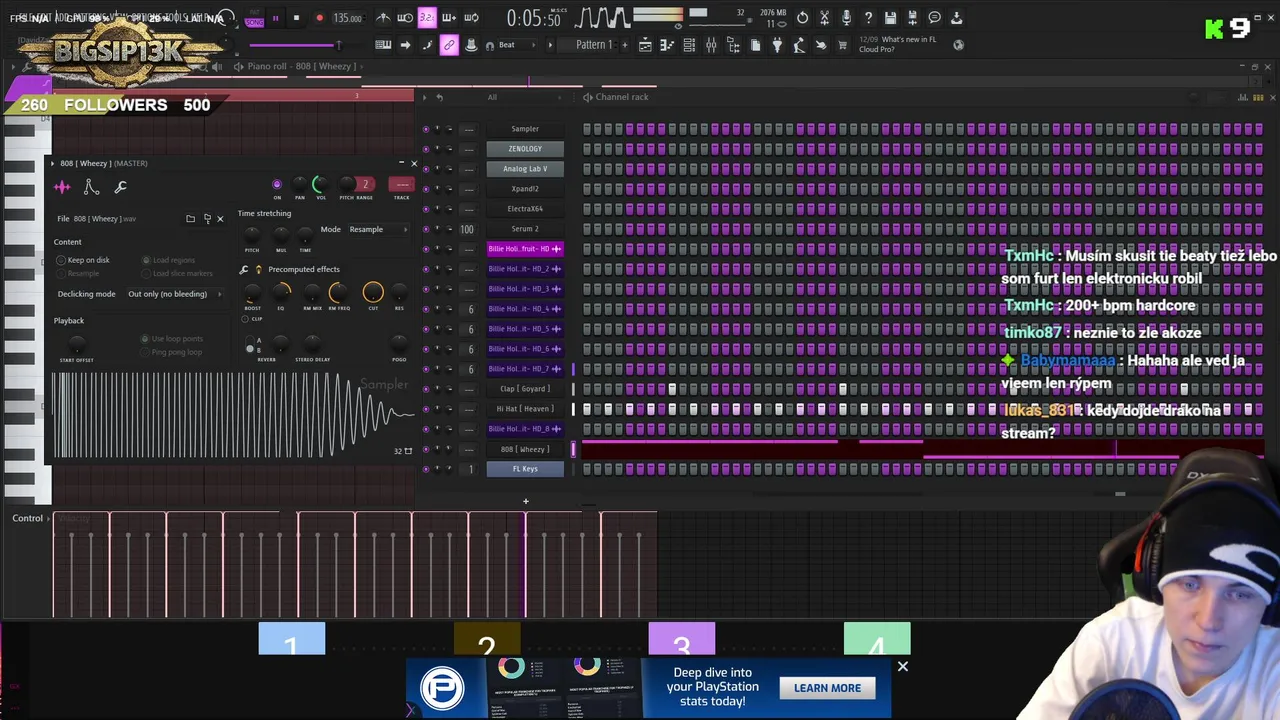Mute the Serum 2 channel LED
The image size is (1280, 720).
pos(426,229)
